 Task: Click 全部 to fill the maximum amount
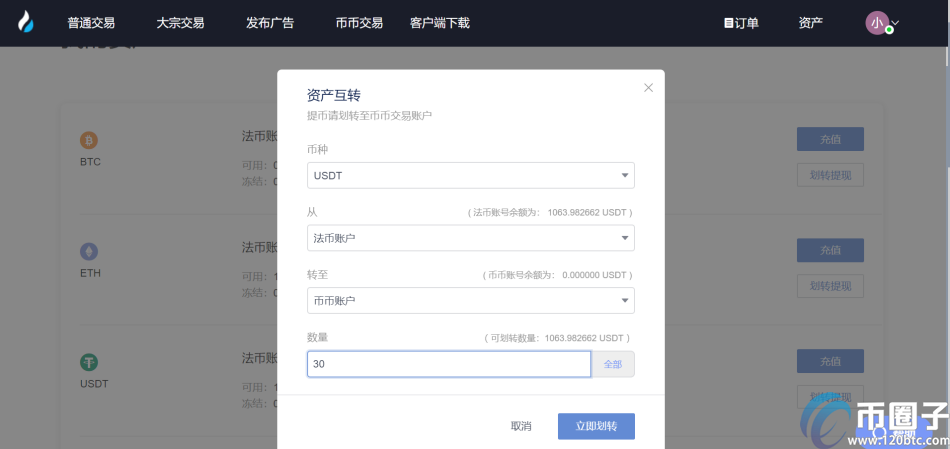[612, 364]
